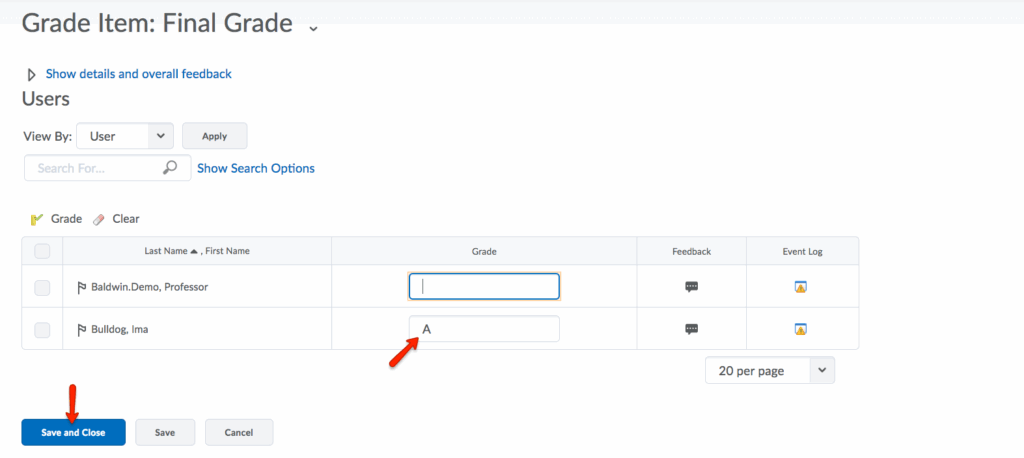Click the Apply button
The height and width of the screenshot is (458, 1024).
point(214,136)
